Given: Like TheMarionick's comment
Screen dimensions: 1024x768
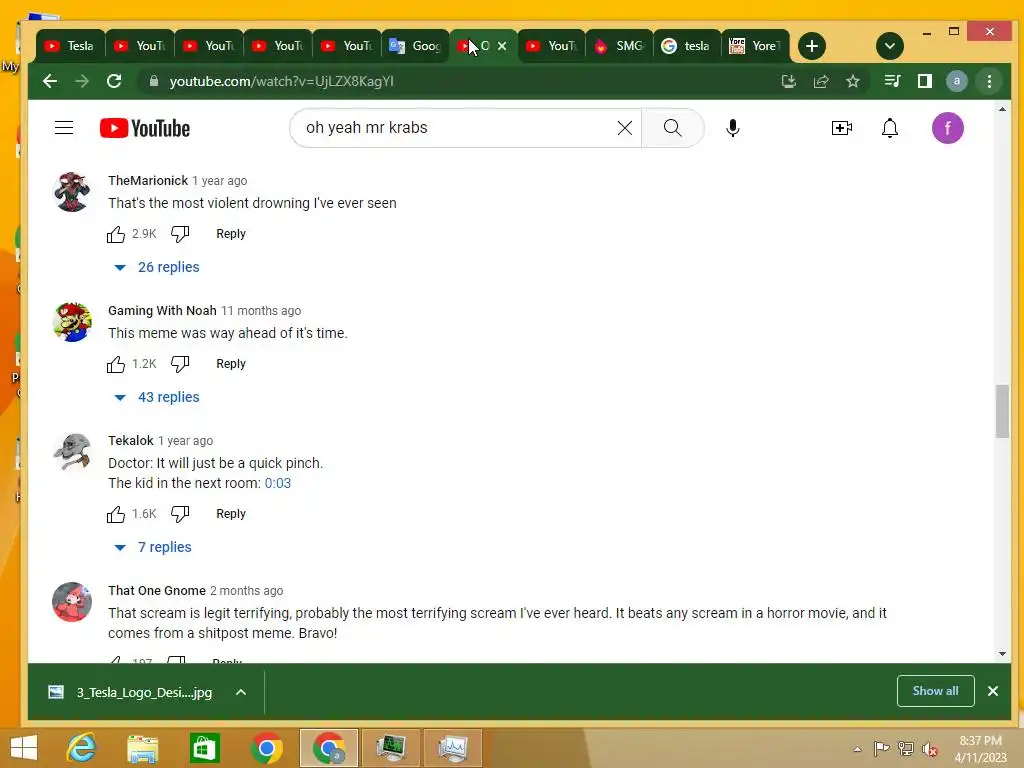Looking at the screenshot, I should click(x=116, y=234).
